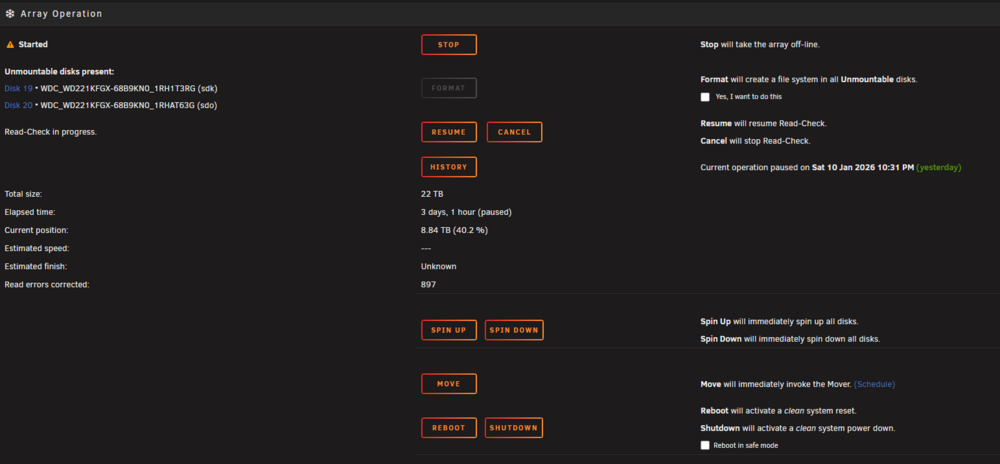Invoke the Mover with MOVE button
Viewport: 1000px width, 464px height.
coord(449,384)
